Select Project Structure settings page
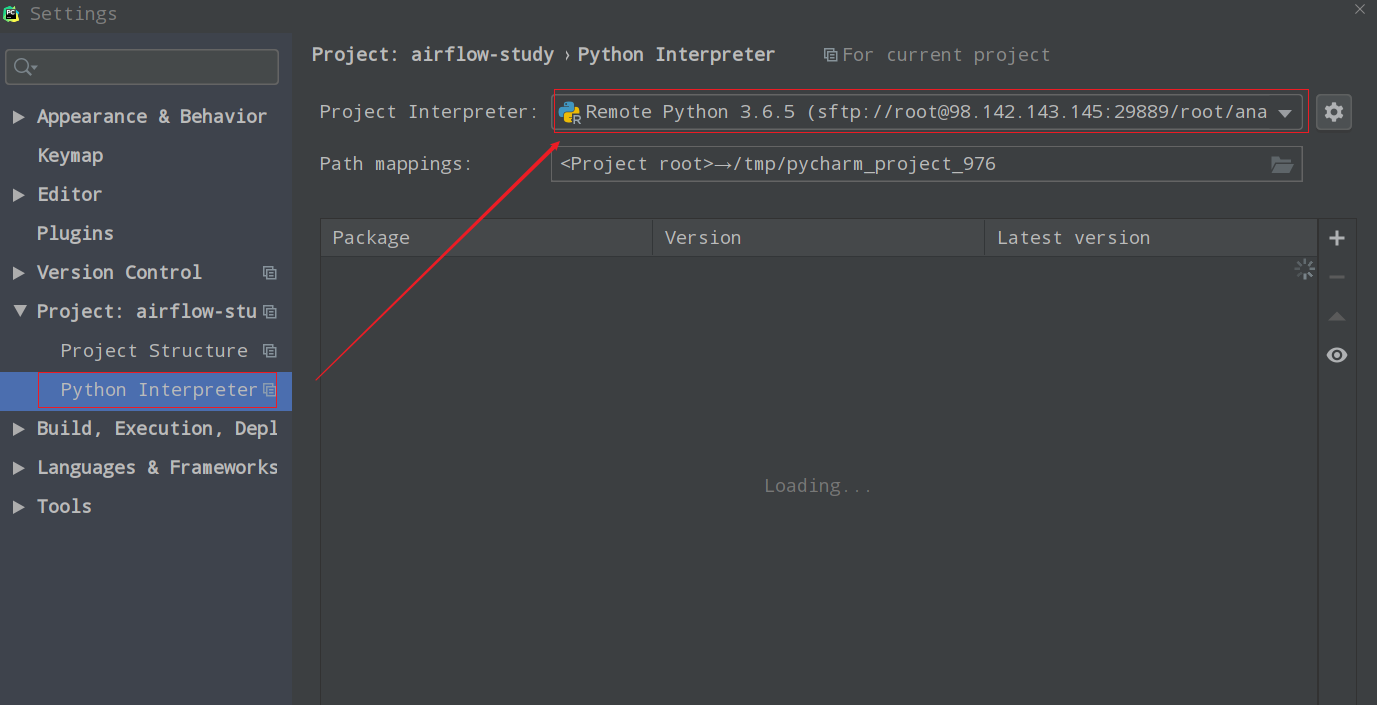Screen dimensions: 1377x705 tap(154, 351)
